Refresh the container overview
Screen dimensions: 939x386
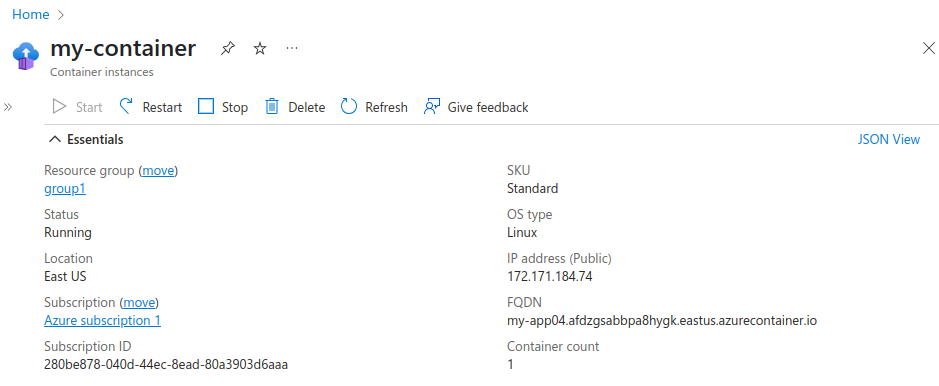[374, 107]
